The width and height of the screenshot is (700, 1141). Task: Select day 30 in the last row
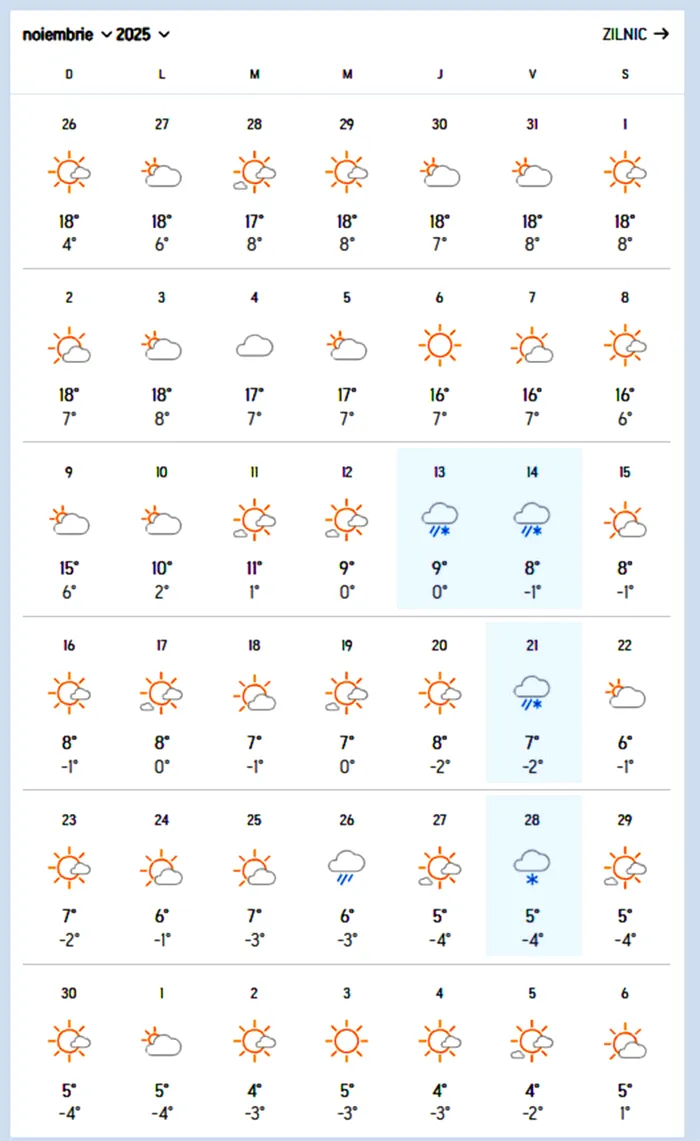(x=69, y=1048)
